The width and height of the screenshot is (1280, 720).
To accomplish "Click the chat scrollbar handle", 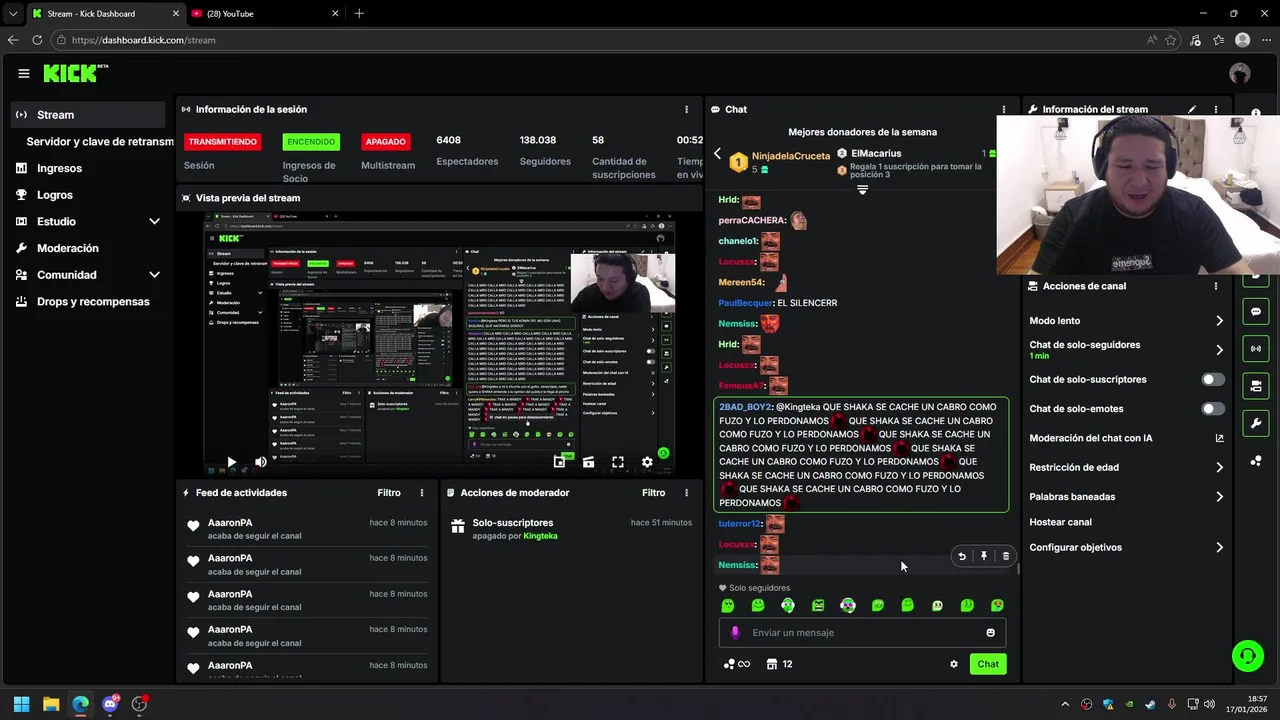I will click(x=1018, y=568).
